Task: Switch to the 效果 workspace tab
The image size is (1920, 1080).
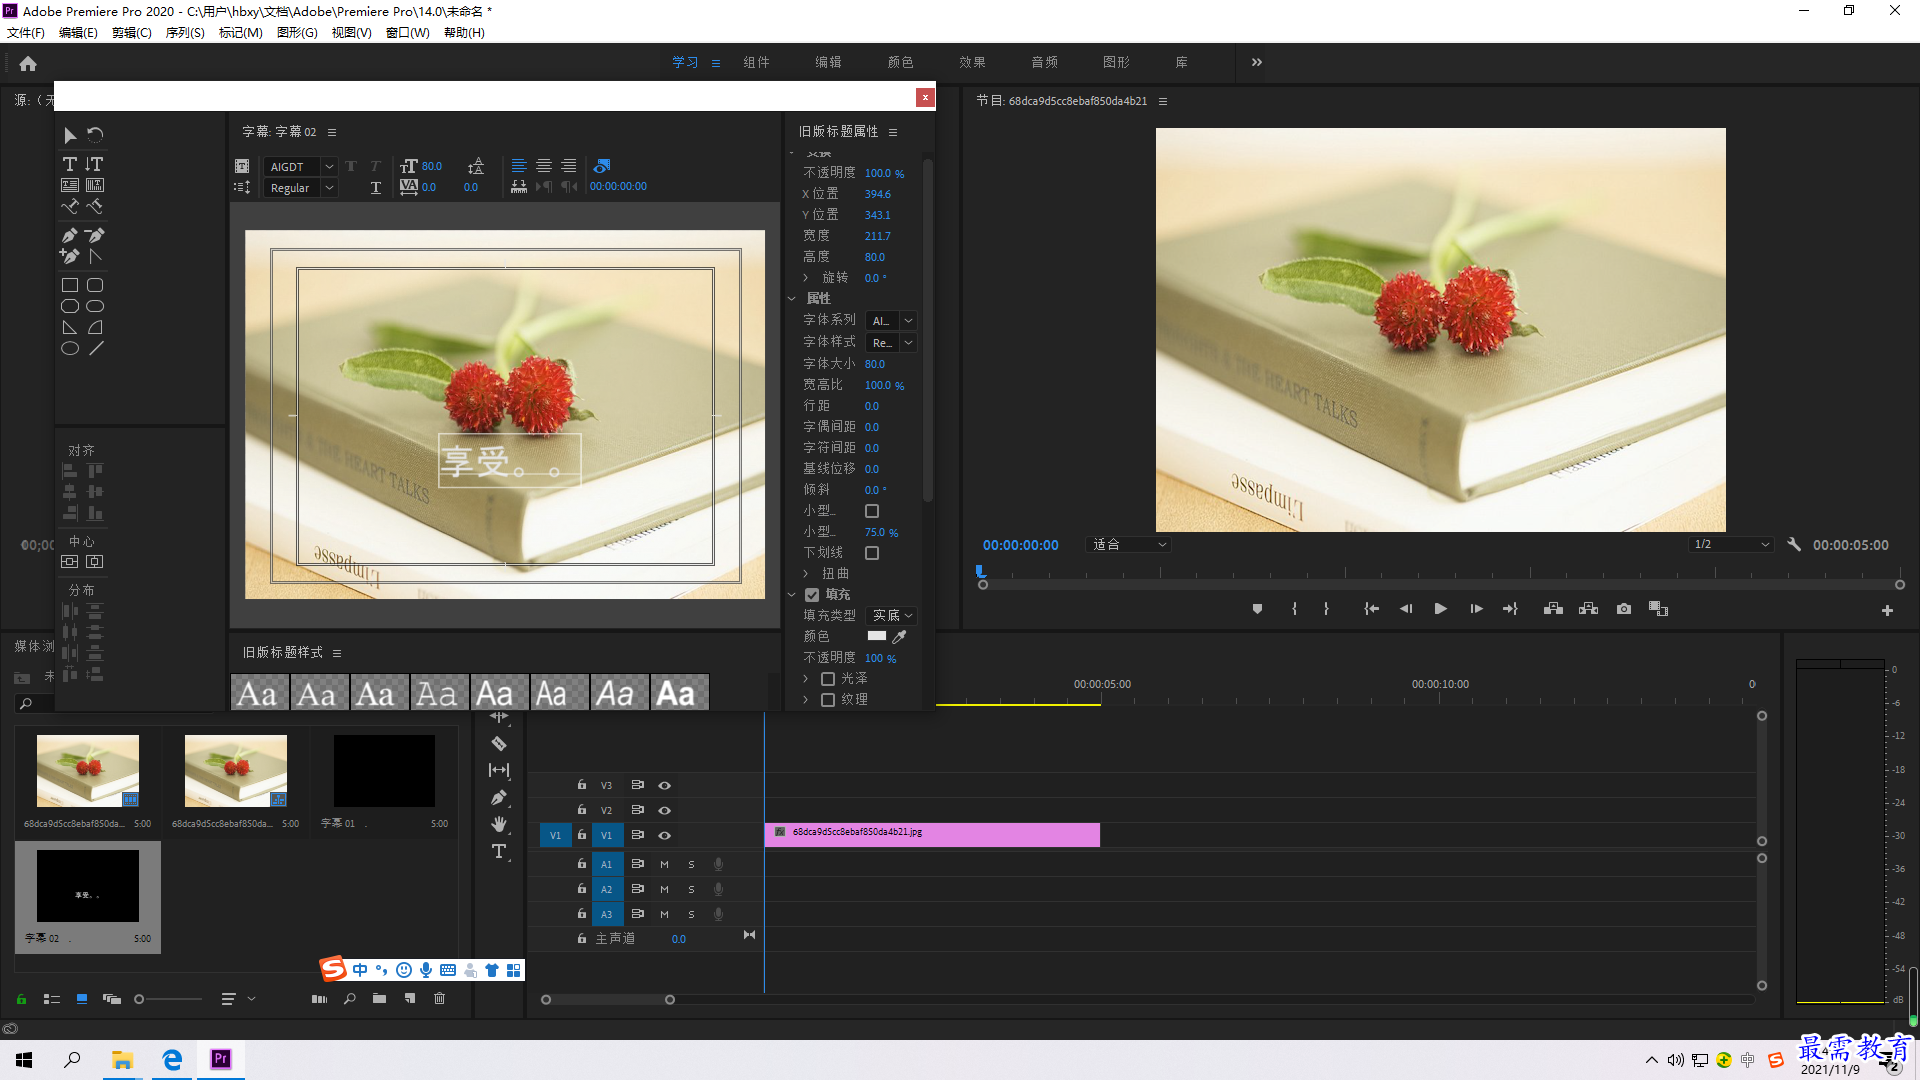Action: click(x=972, y=63)
